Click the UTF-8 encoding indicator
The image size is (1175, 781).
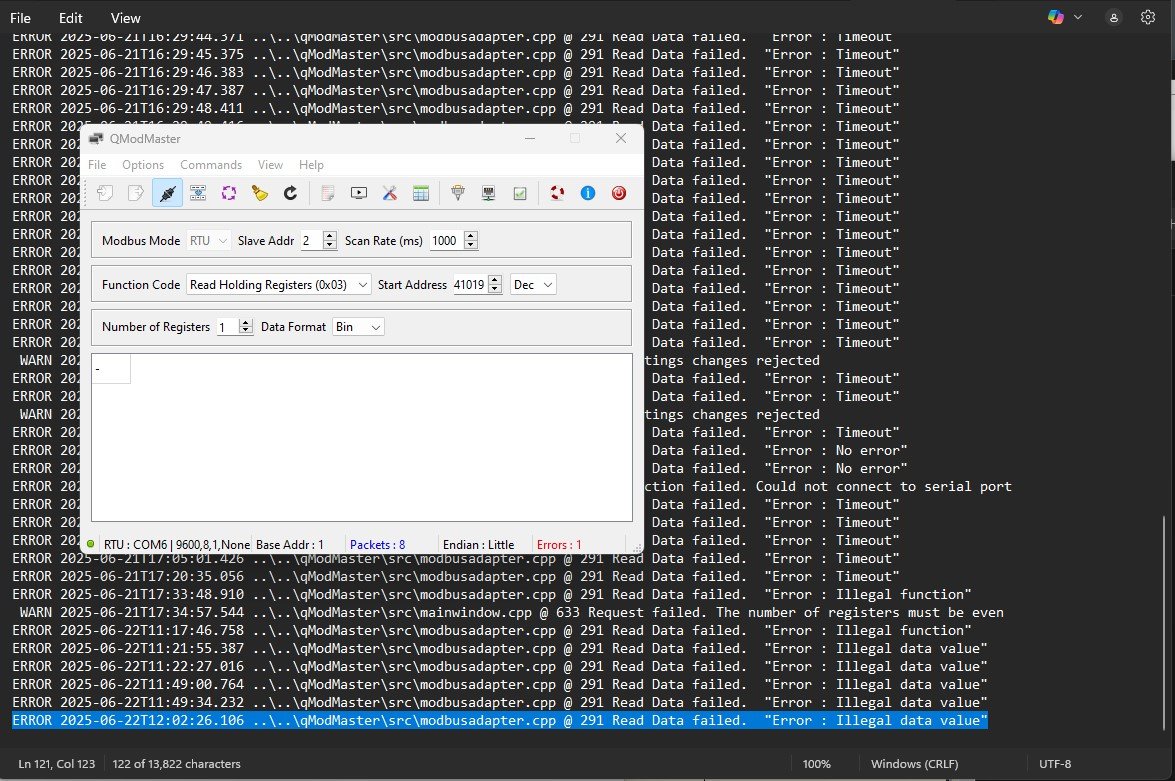pos(1055,764)
